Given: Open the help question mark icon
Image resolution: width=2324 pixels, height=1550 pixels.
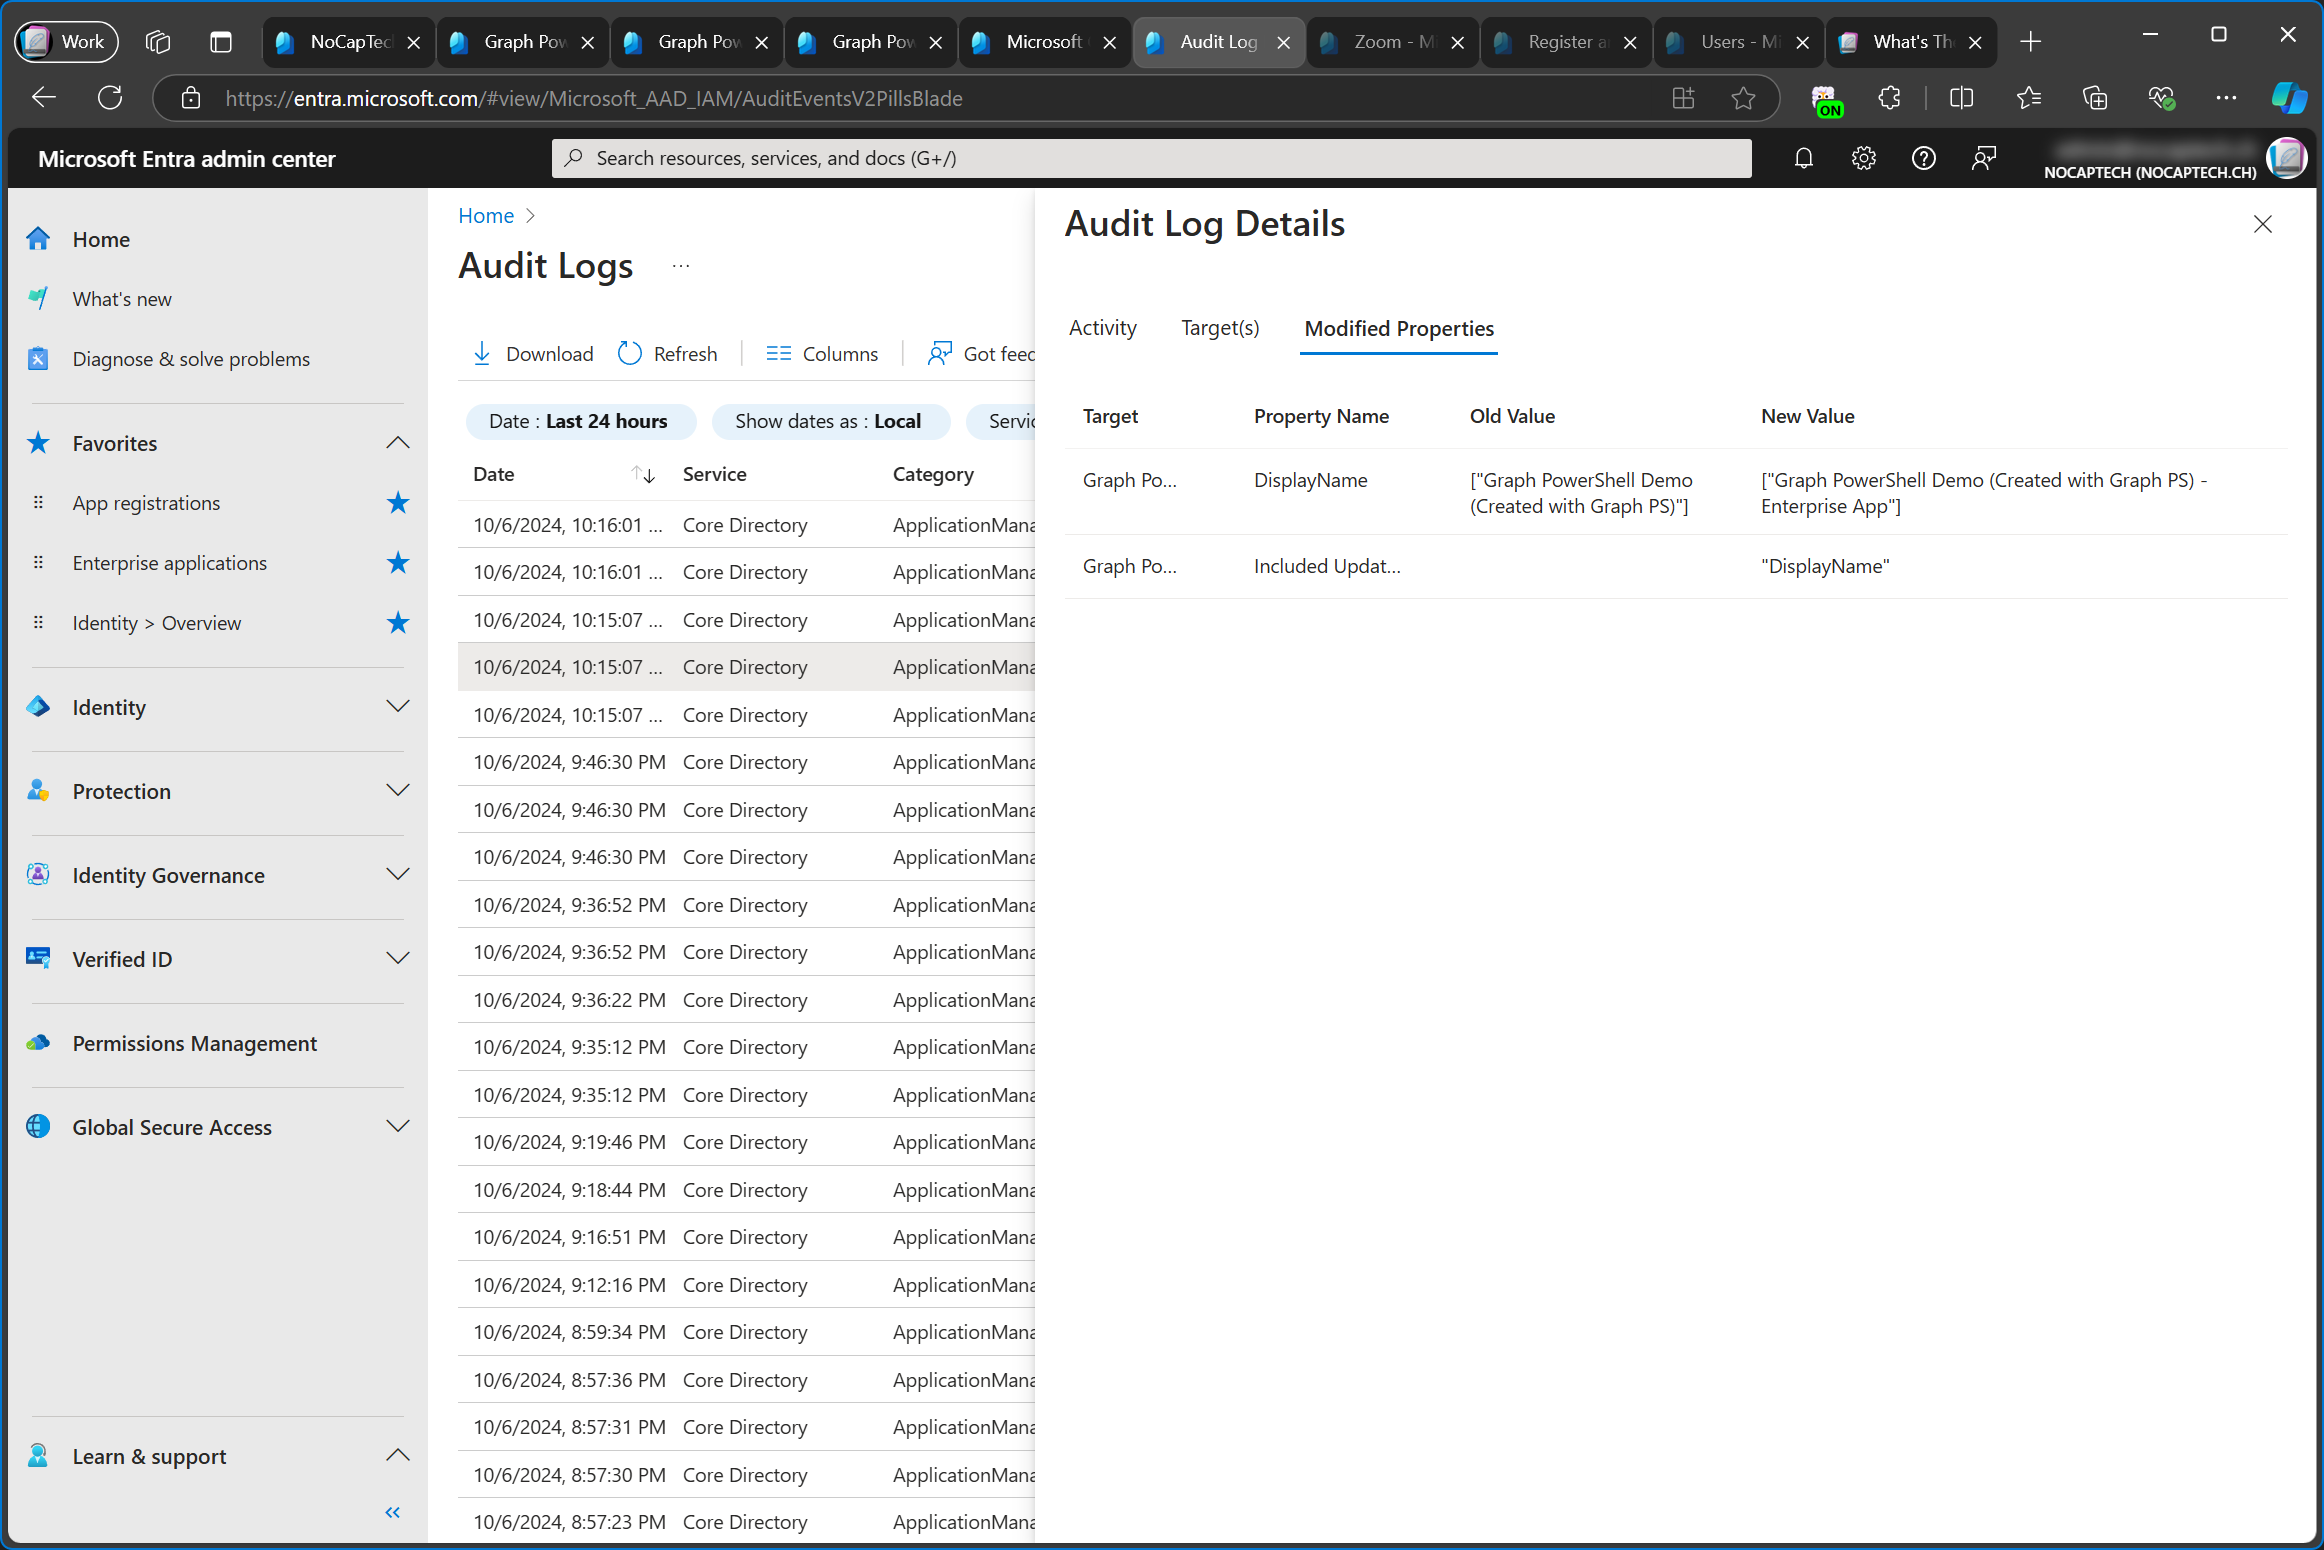Looking at the screenshot, I should point(1923,158).
